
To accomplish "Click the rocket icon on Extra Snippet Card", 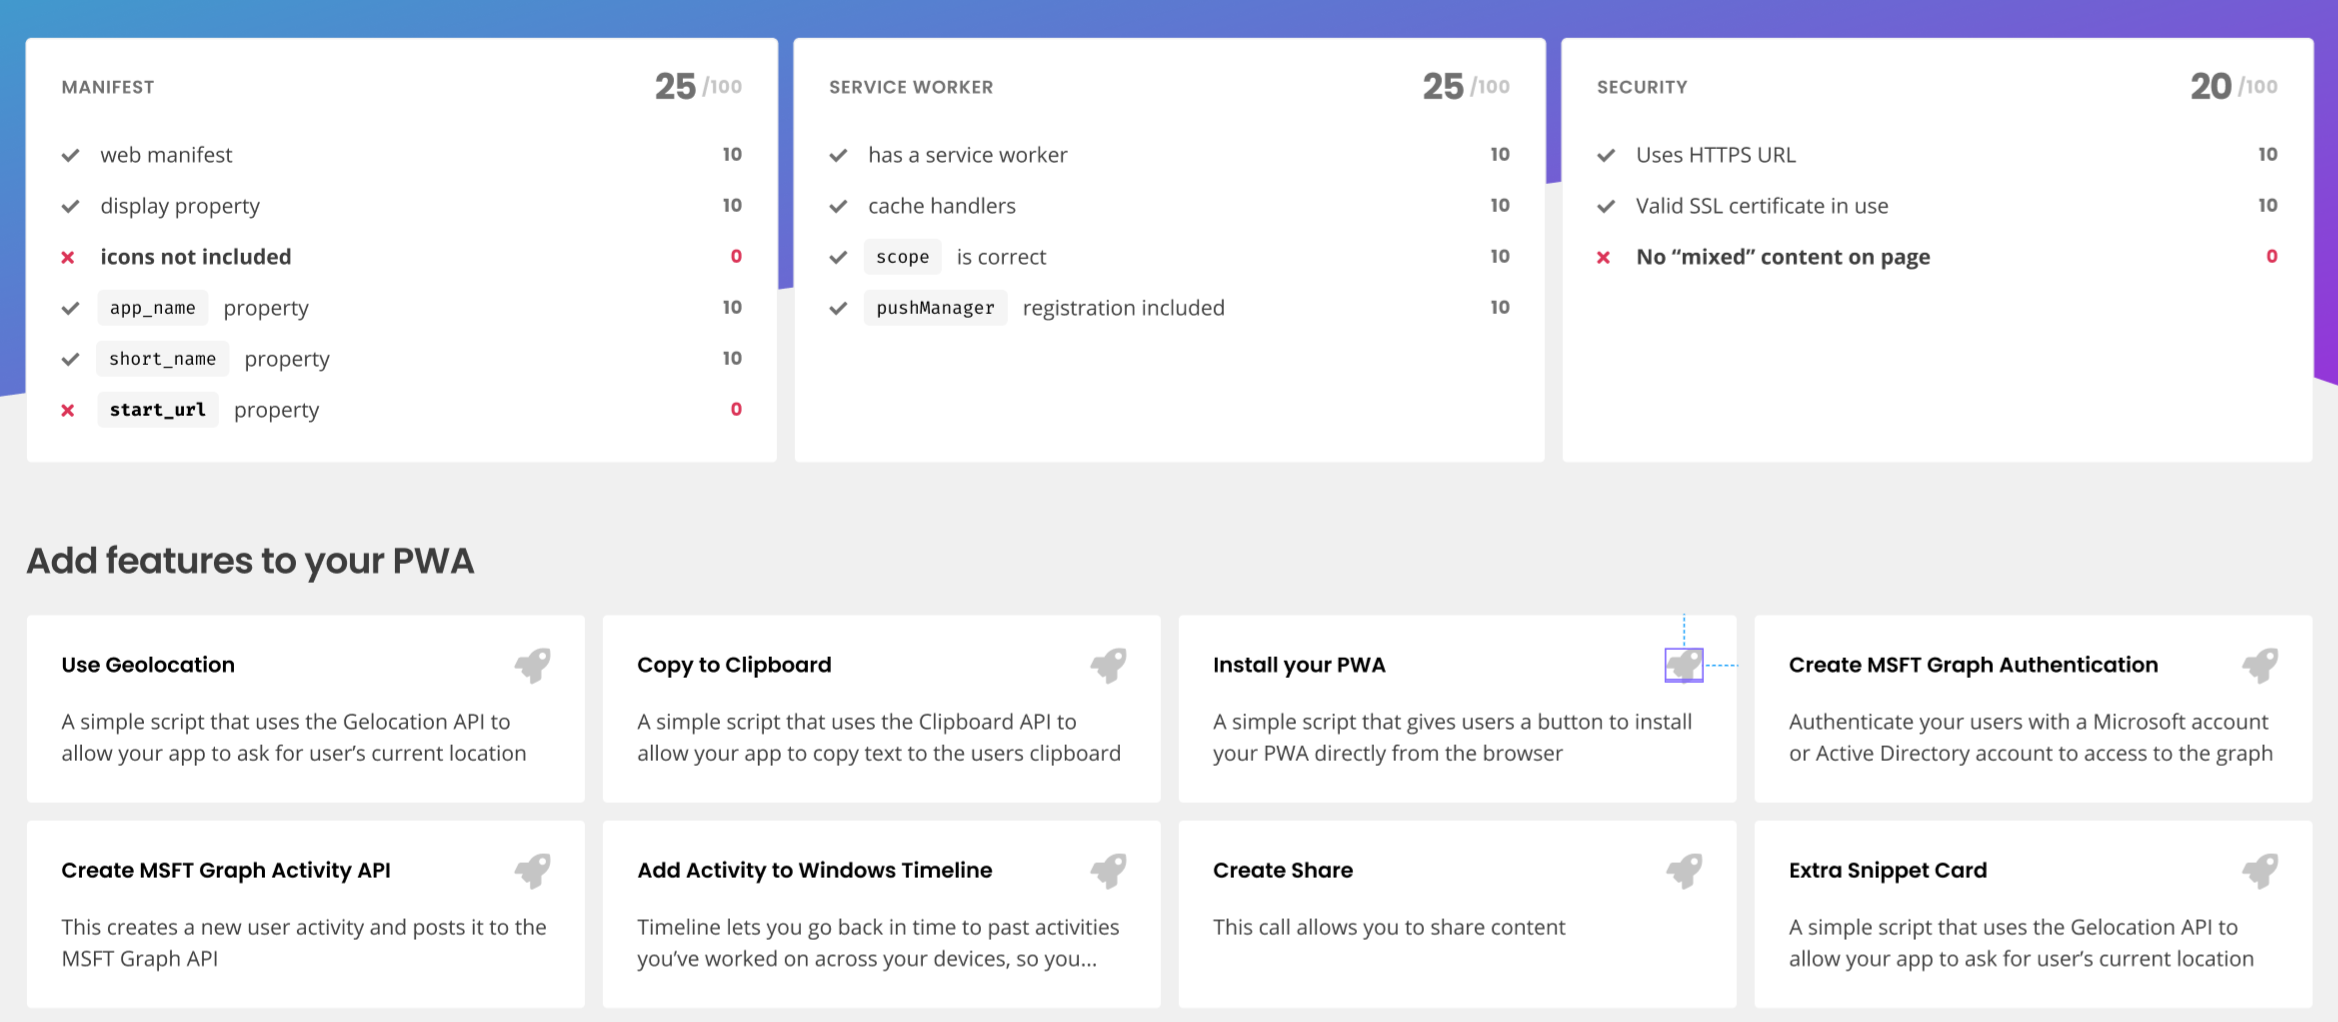I will (x=2260, y=870).
